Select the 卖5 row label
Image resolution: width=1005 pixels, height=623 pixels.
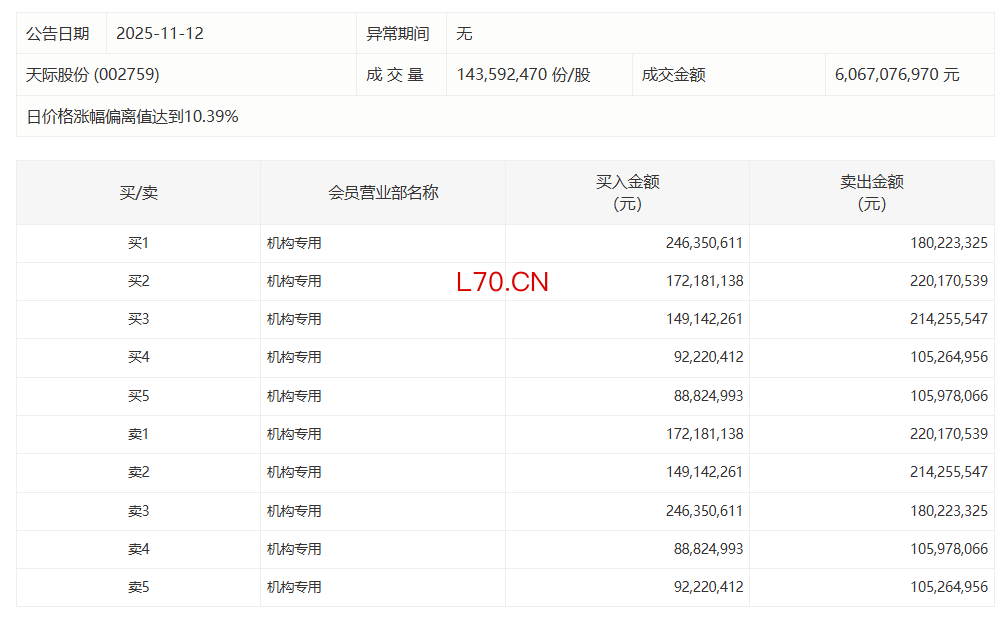(x=138, y=588)
